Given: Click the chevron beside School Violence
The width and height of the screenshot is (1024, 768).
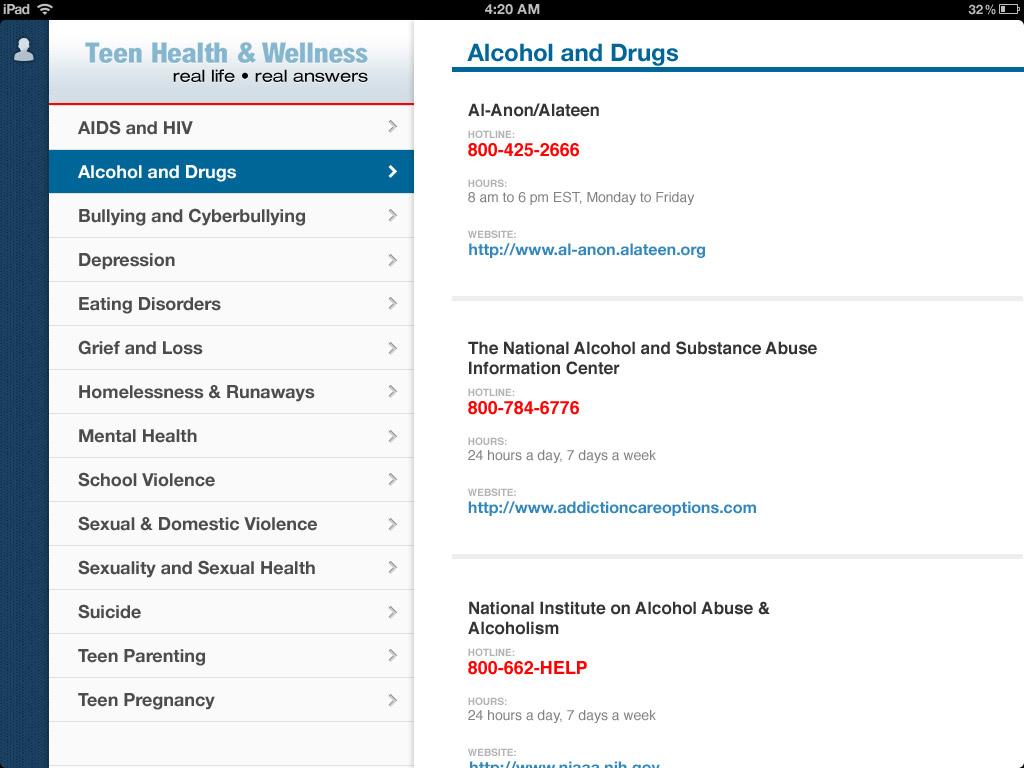Looking at the screenshot, I should click(392, 479).
